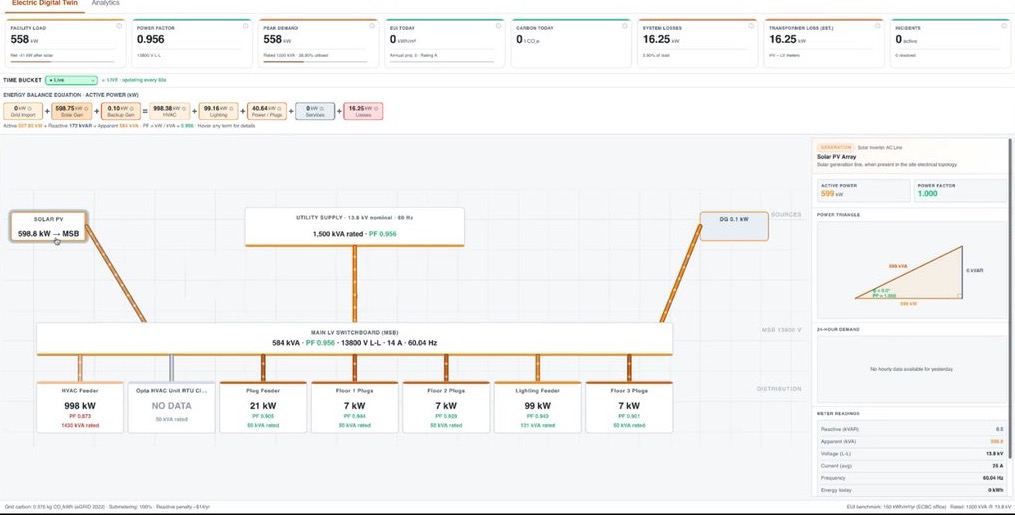Select the Solar PV source node

(49, 227)
